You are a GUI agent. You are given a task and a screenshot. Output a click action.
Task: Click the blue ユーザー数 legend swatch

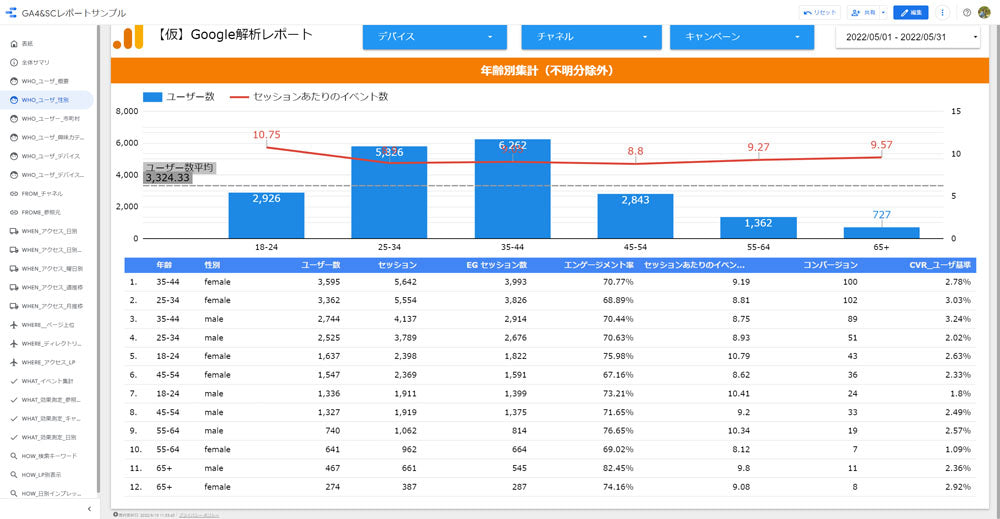(152, 97)
